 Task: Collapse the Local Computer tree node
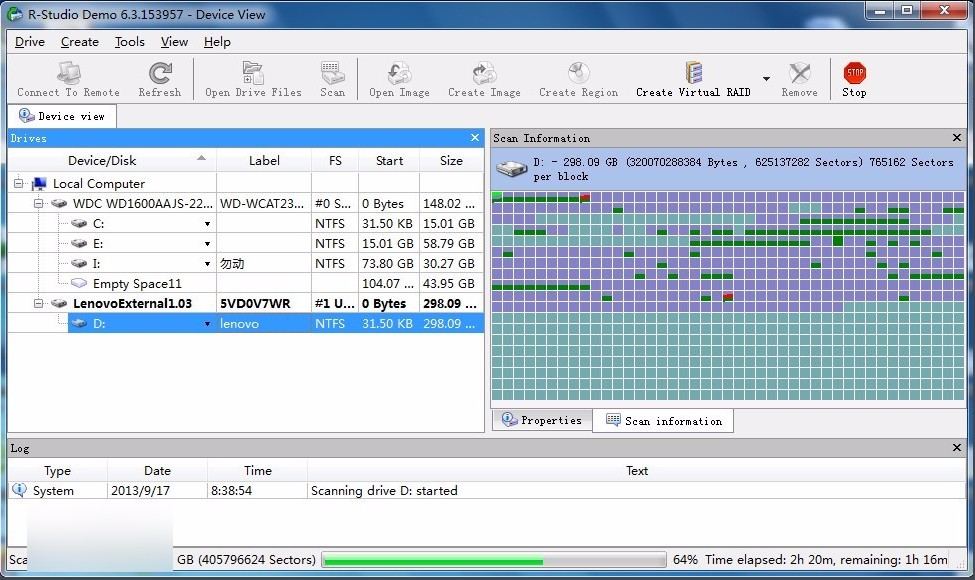coord(19,184)
